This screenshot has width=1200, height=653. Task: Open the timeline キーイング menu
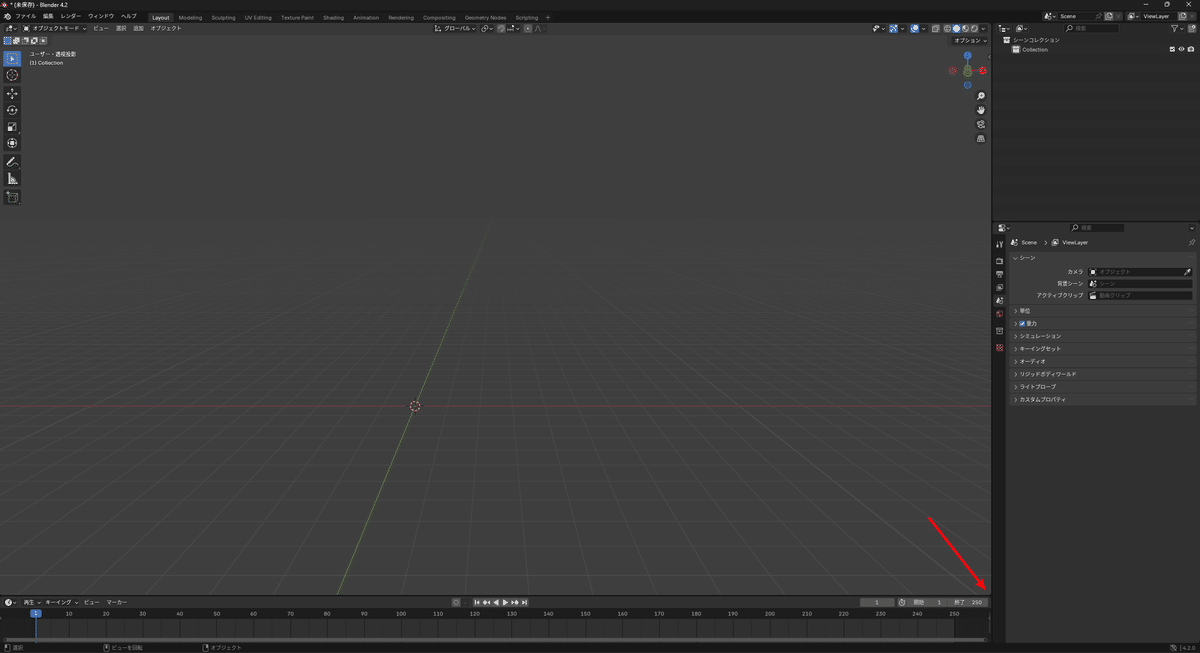(x=61, y=602)
